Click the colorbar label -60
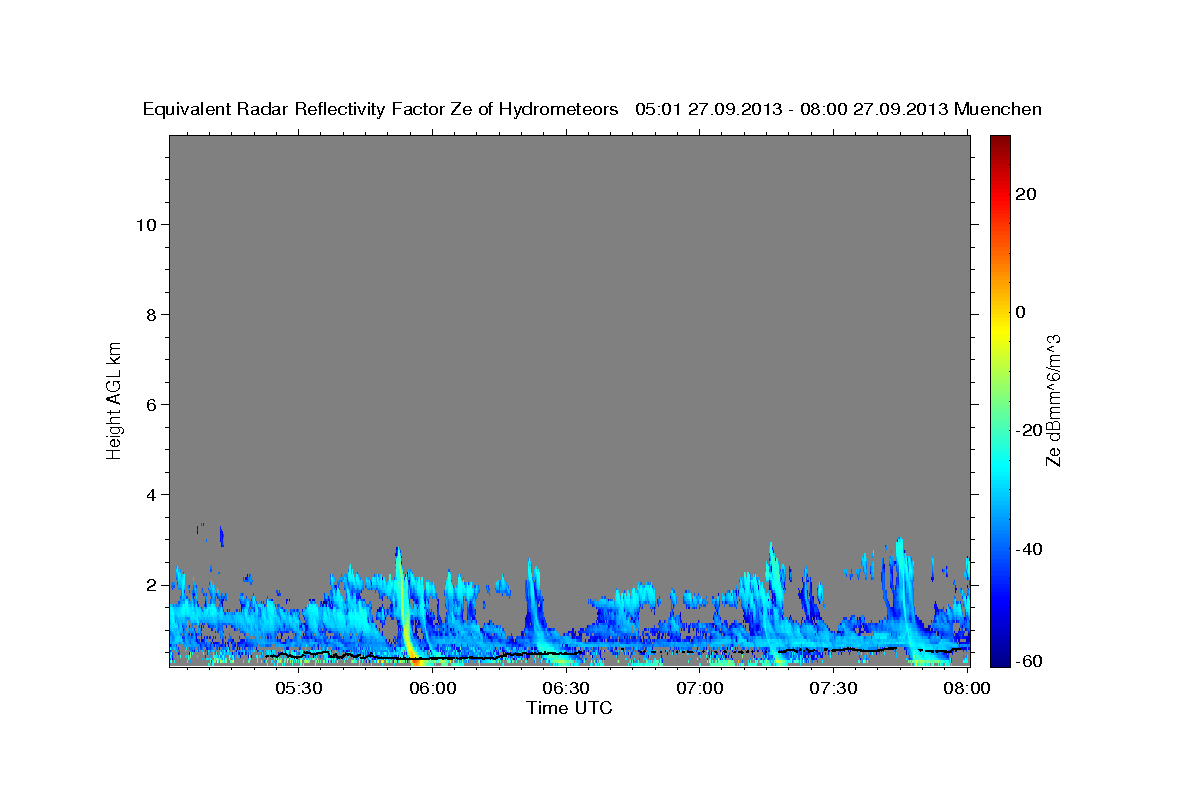The image size is (1200, 800). [1029, 661]
